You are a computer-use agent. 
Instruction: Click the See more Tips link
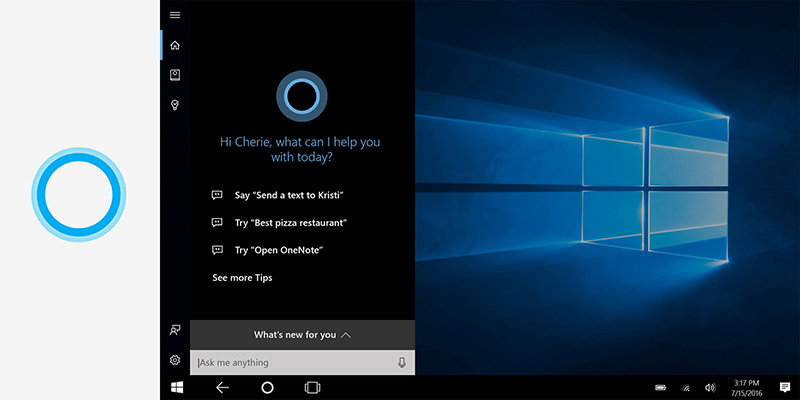tap(242, 278)
